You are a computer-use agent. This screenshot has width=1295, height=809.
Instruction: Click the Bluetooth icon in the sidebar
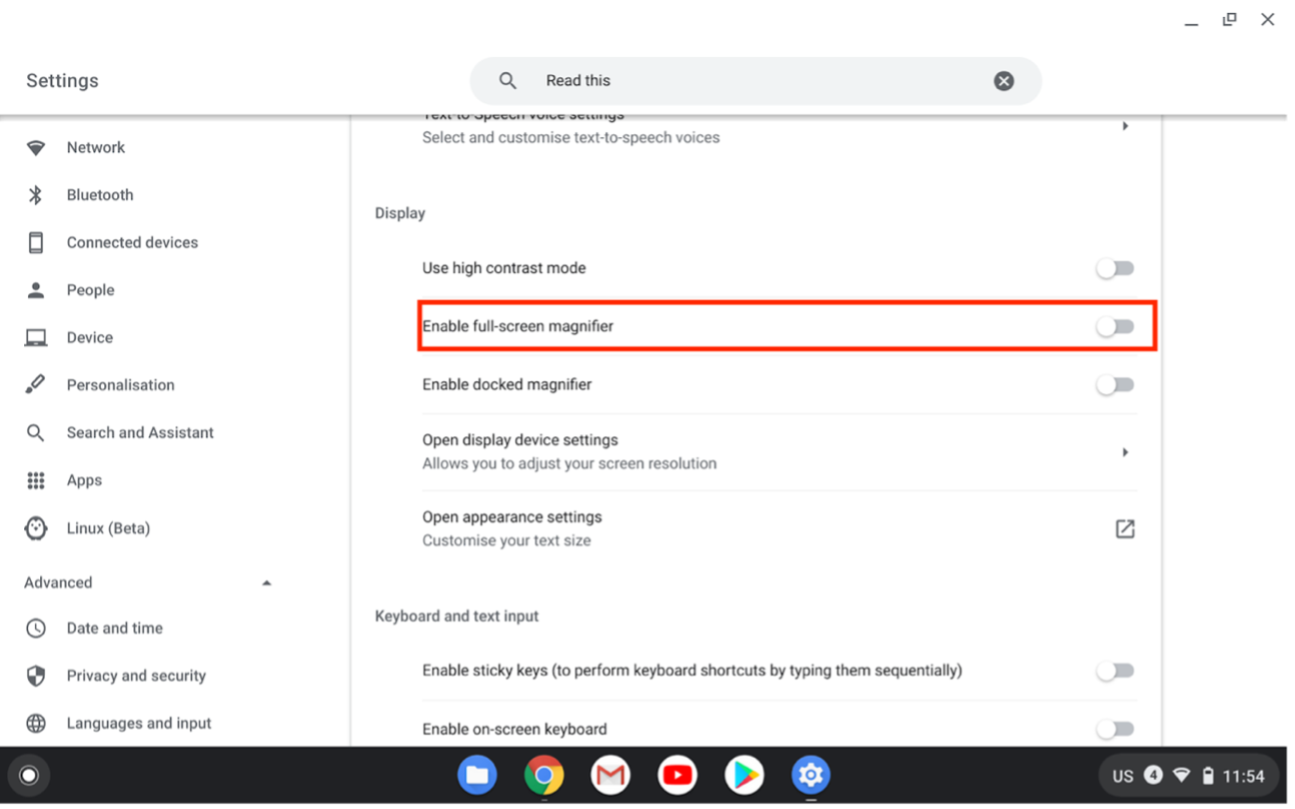[x=36, y=194]
